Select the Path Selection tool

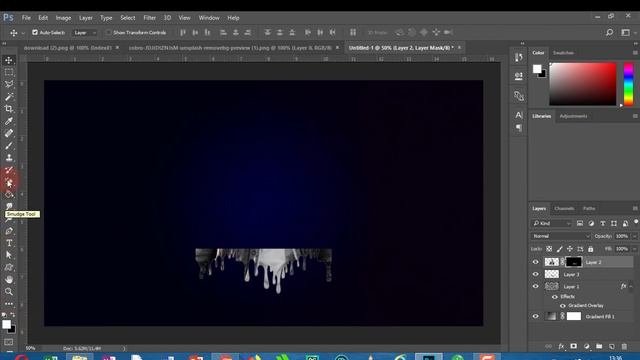pos(9,255)
